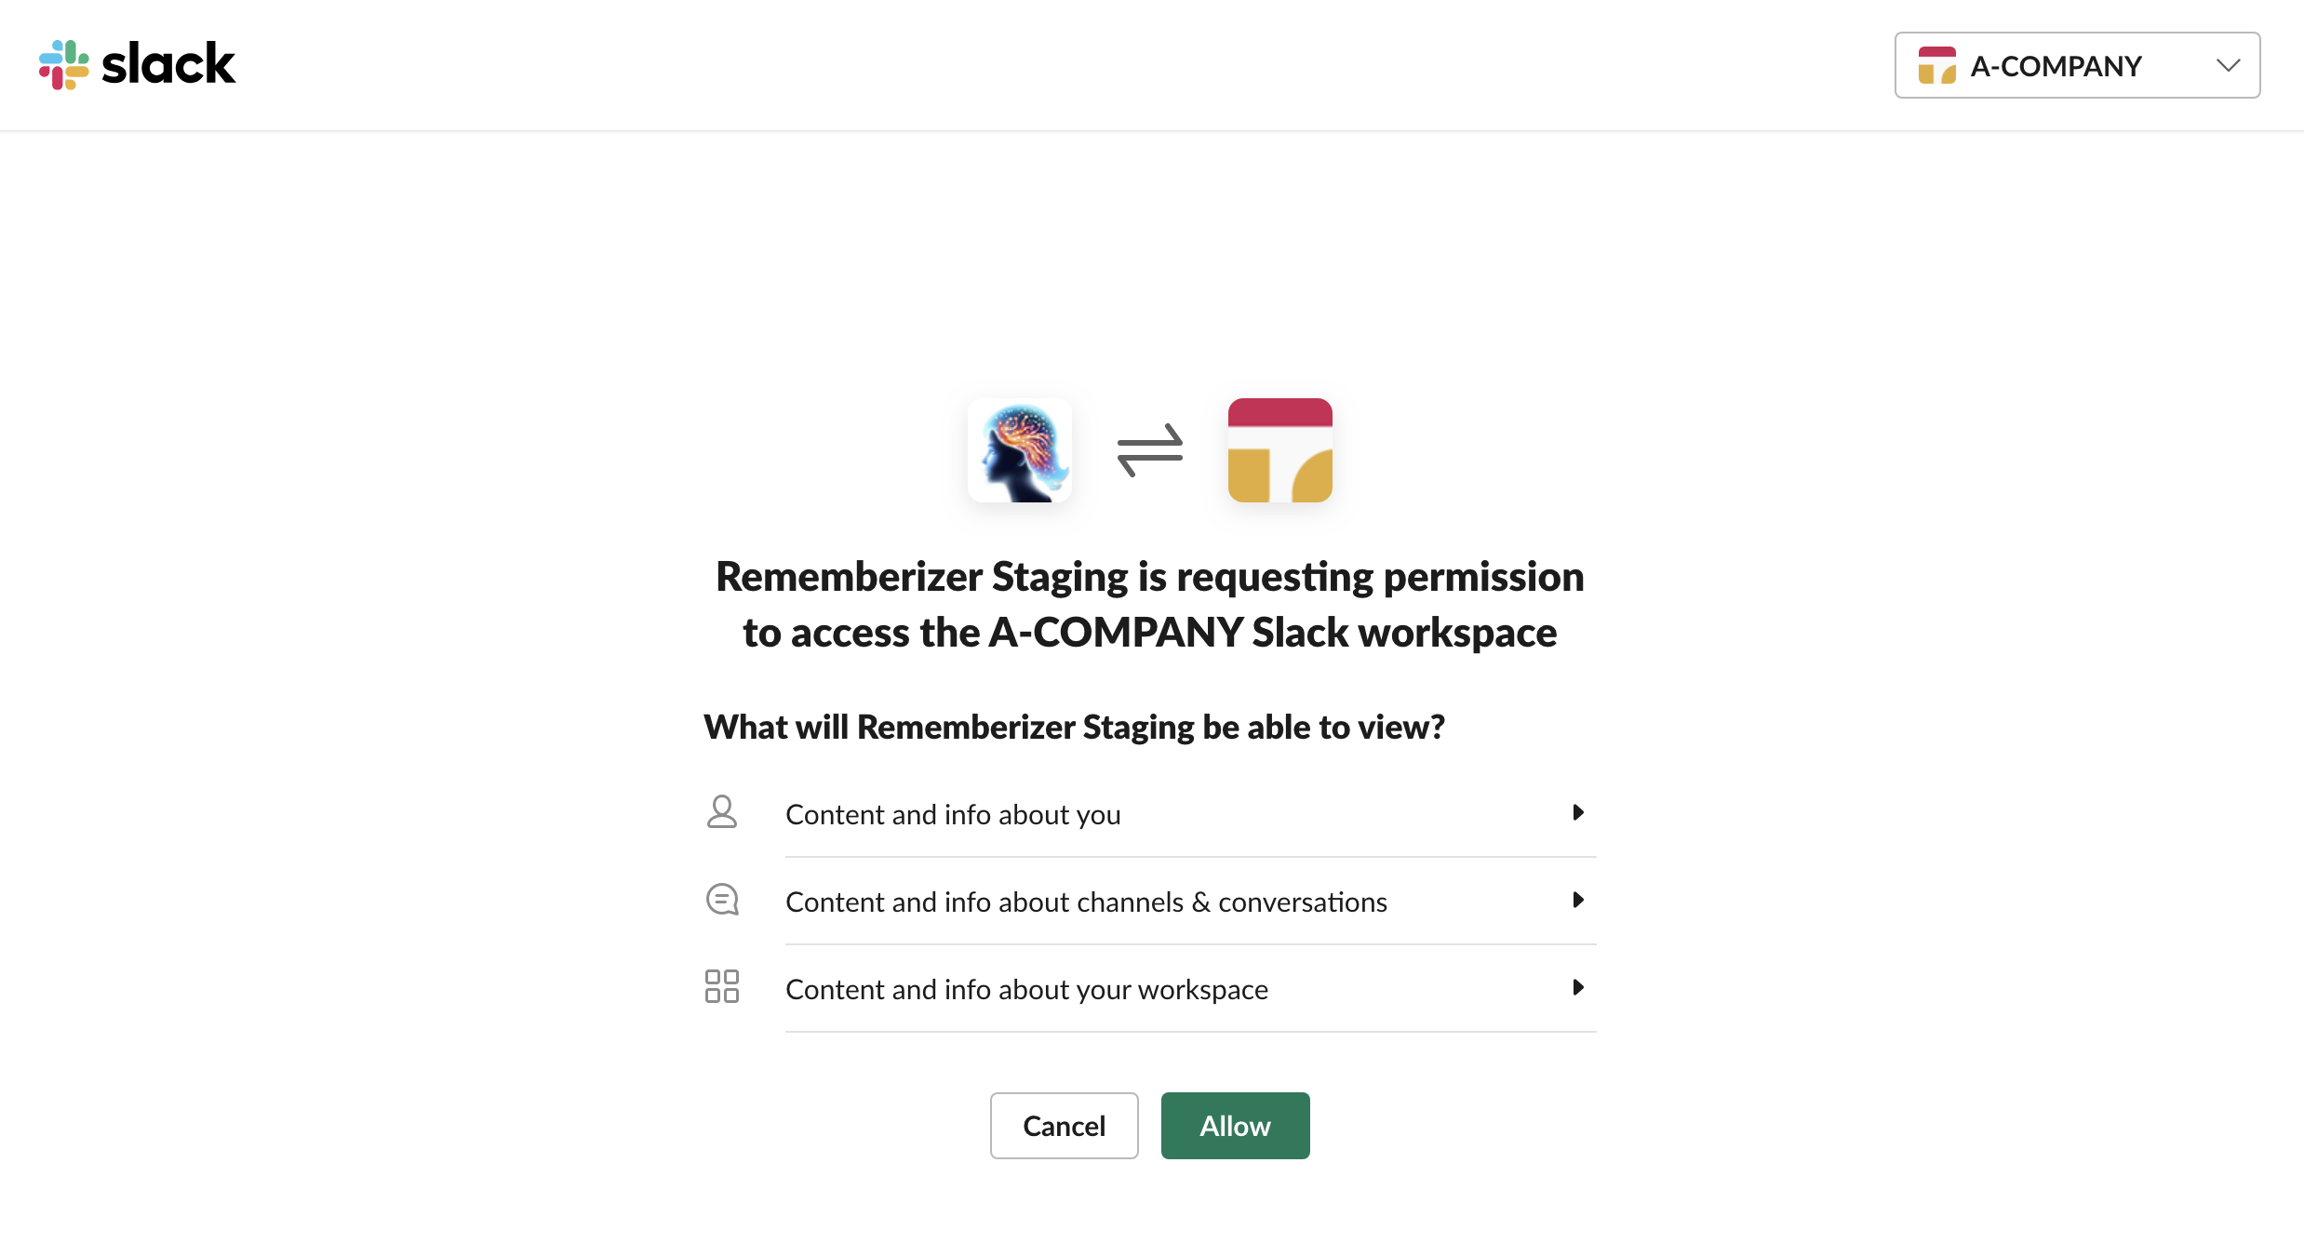This screenshot has height=1243, width=2304.
Task: Click the chevron arrow in workspace selector
Action: click(x=2227, y=66)
